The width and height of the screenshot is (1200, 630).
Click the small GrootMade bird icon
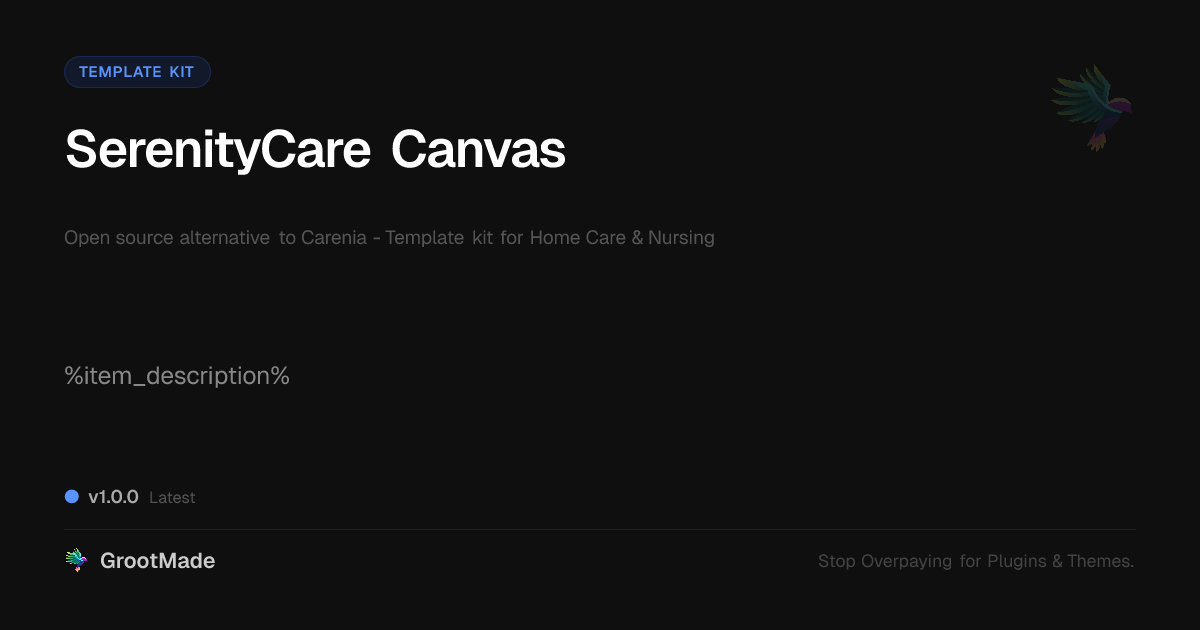pos(76,561)
